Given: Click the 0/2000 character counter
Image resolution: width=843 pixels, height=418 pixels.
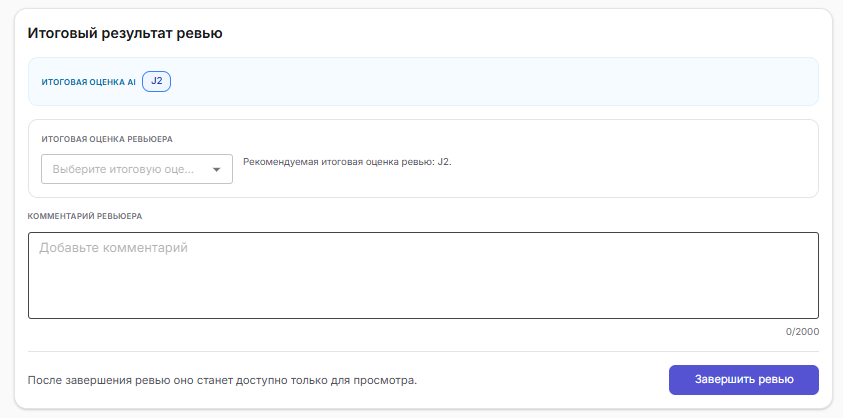Looking at the screenshot, I should coord(802,332).
